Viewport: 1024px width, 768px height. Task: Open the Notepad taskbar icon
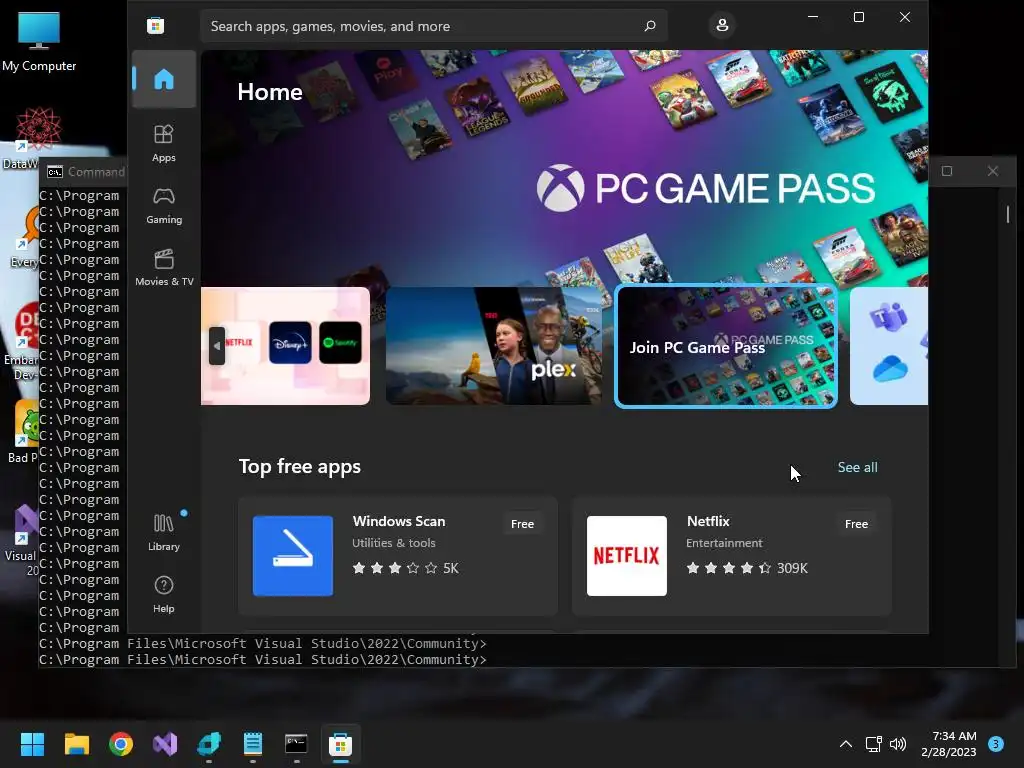tap(253, 744)
